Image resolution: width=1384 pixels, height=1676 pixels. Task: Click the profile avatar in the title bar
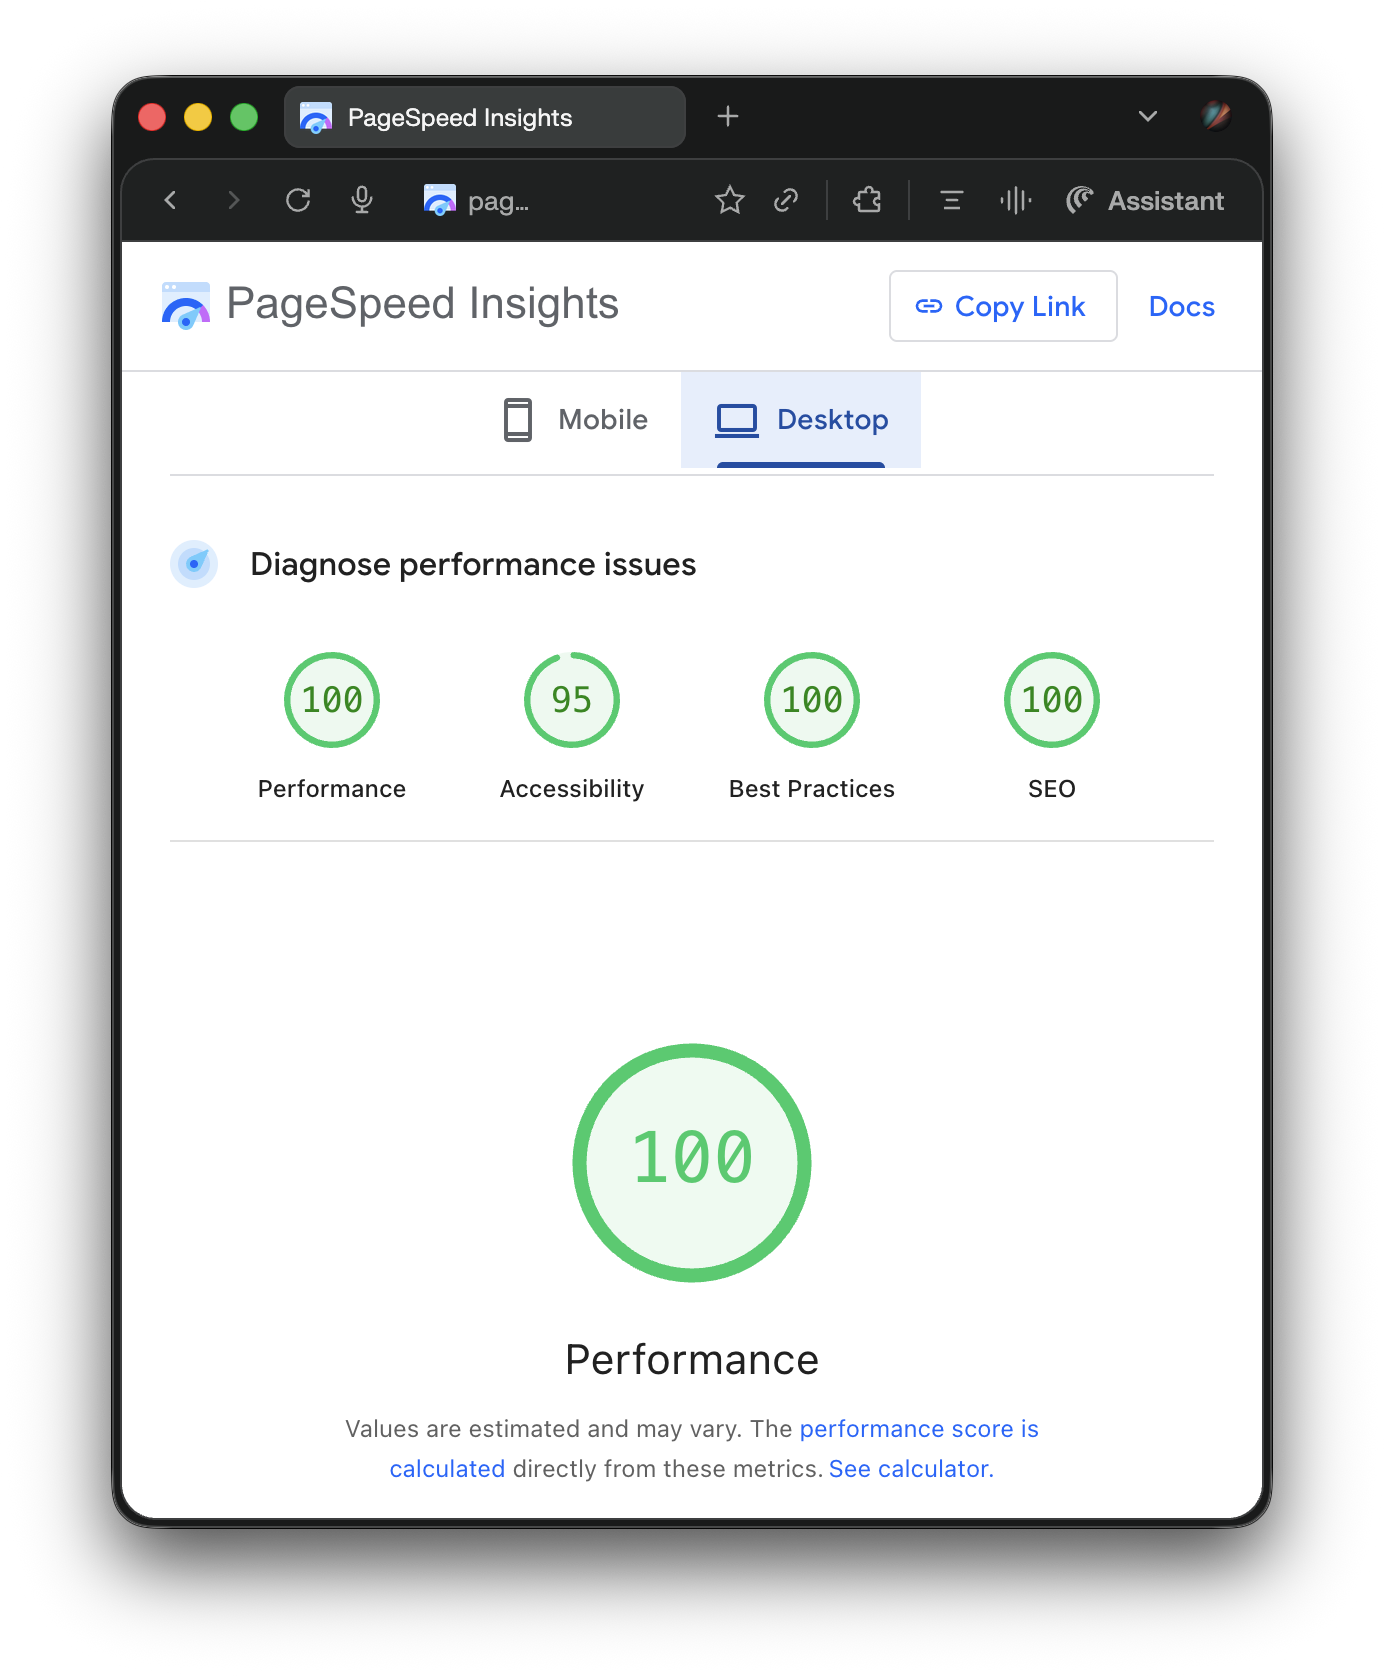(1216, 116)
